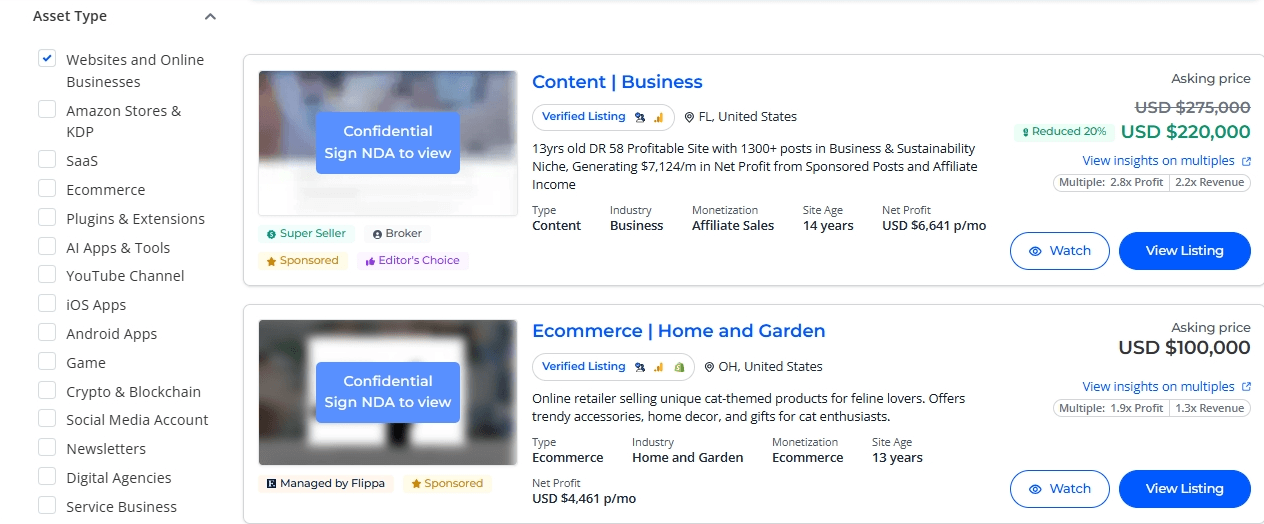The width and height of the screenshot is (1264, 524).
Task: Uncheck Websites and Online Businesses filter
Action: pos(47,58)
